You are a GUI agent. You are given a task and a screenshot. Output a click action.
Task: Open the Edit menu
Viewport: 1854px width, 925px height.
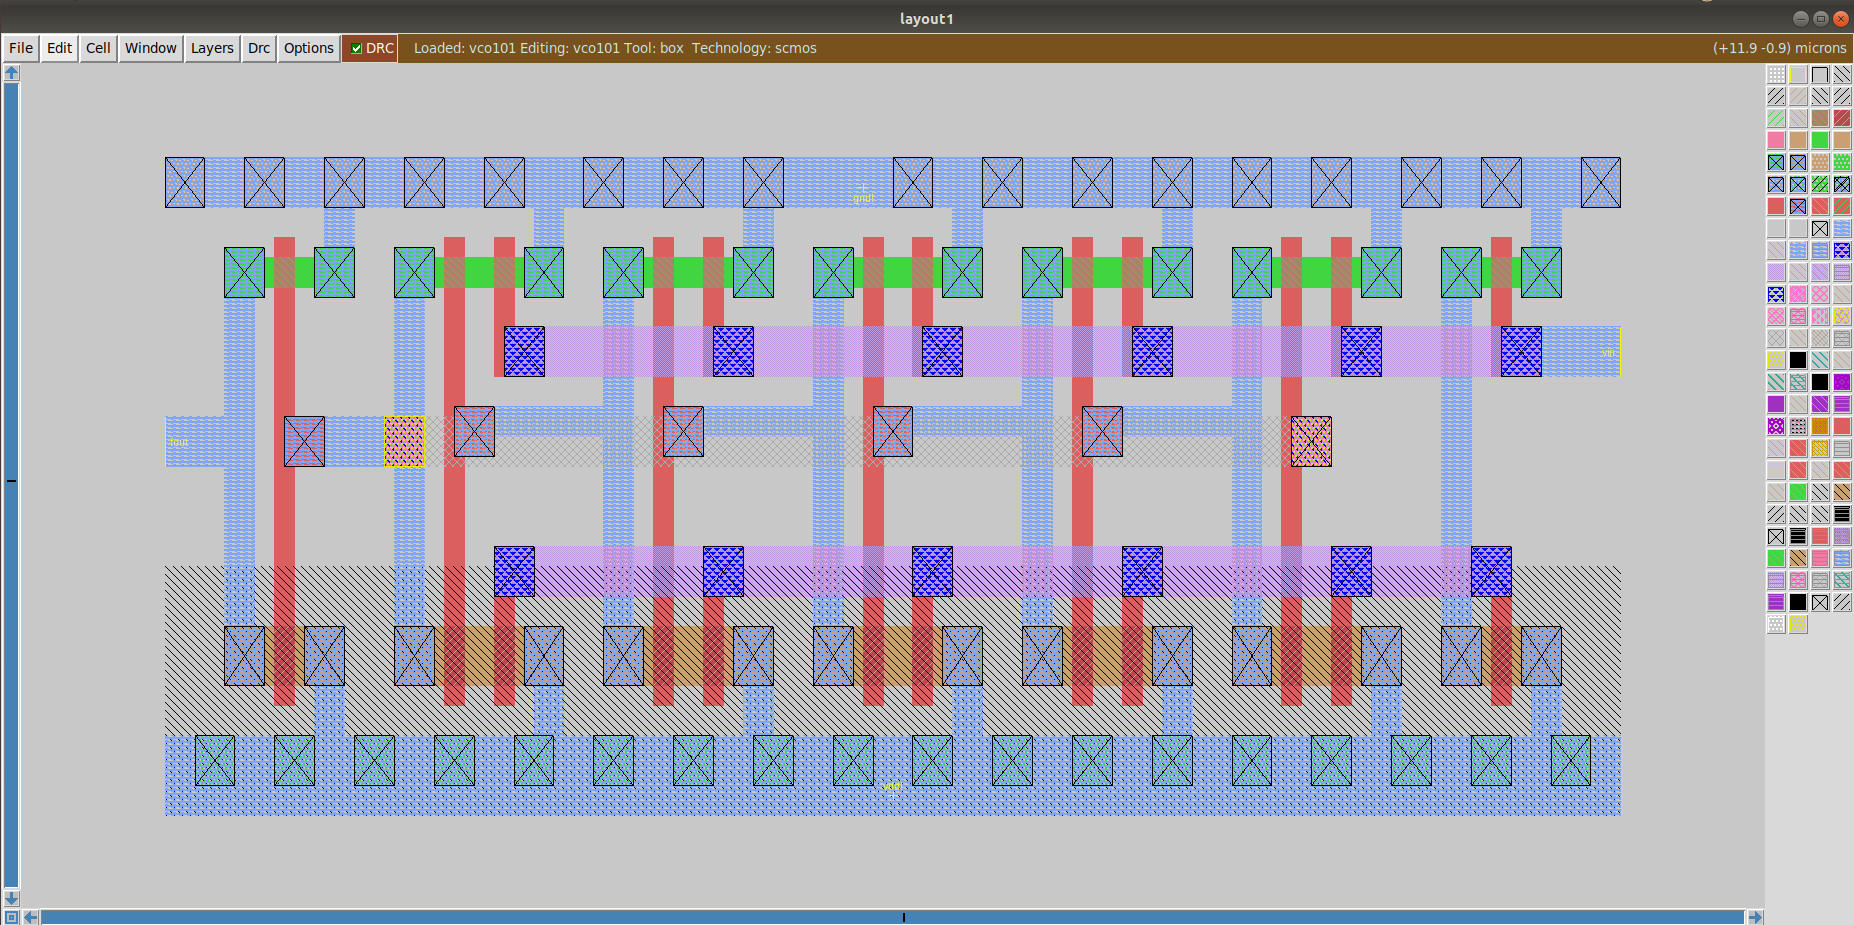[x=60, y=48]
